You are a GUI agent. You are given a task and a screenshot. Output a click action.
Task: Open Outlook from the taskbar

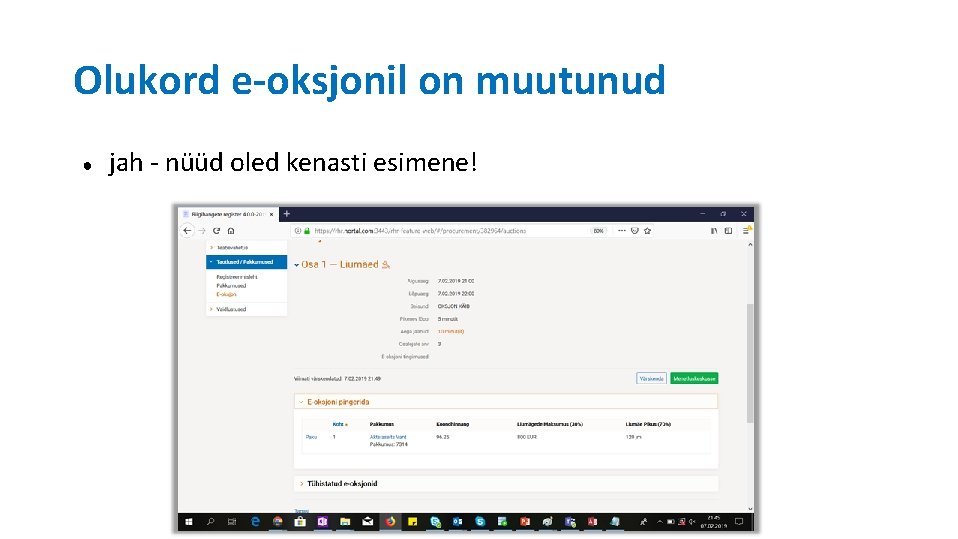(458, 521)
